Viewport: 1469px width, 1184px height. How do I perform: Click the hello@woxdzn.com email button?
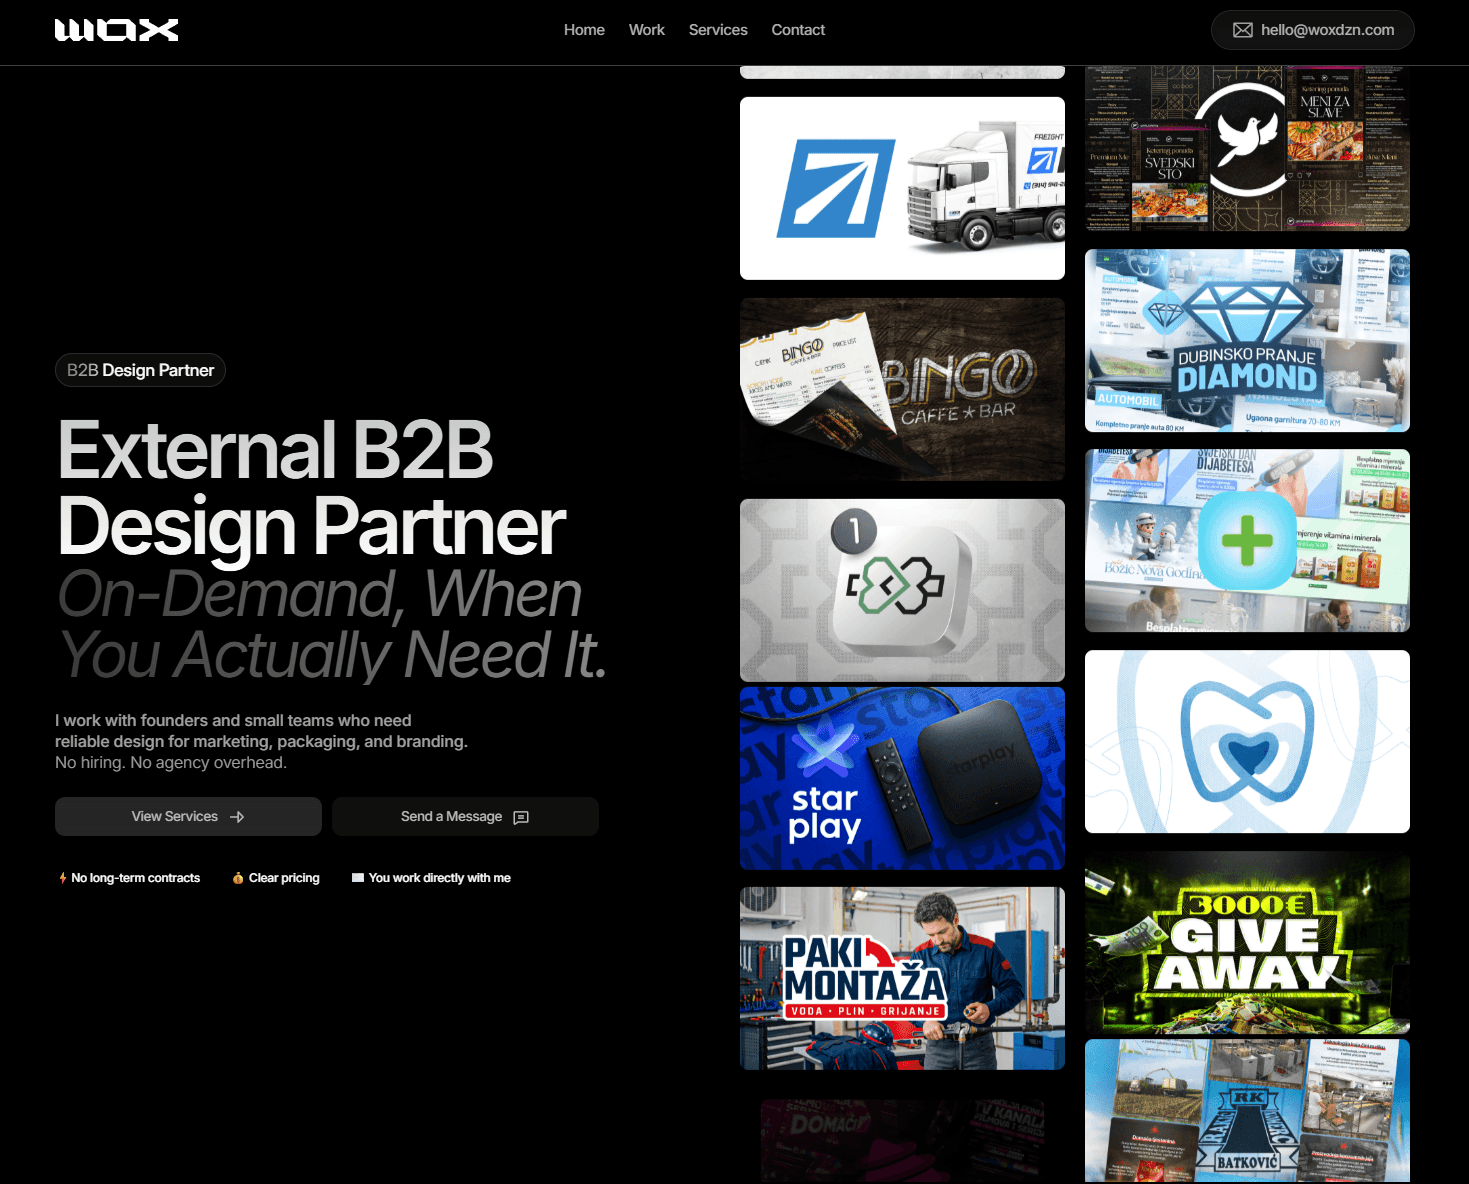point(1312,30)
